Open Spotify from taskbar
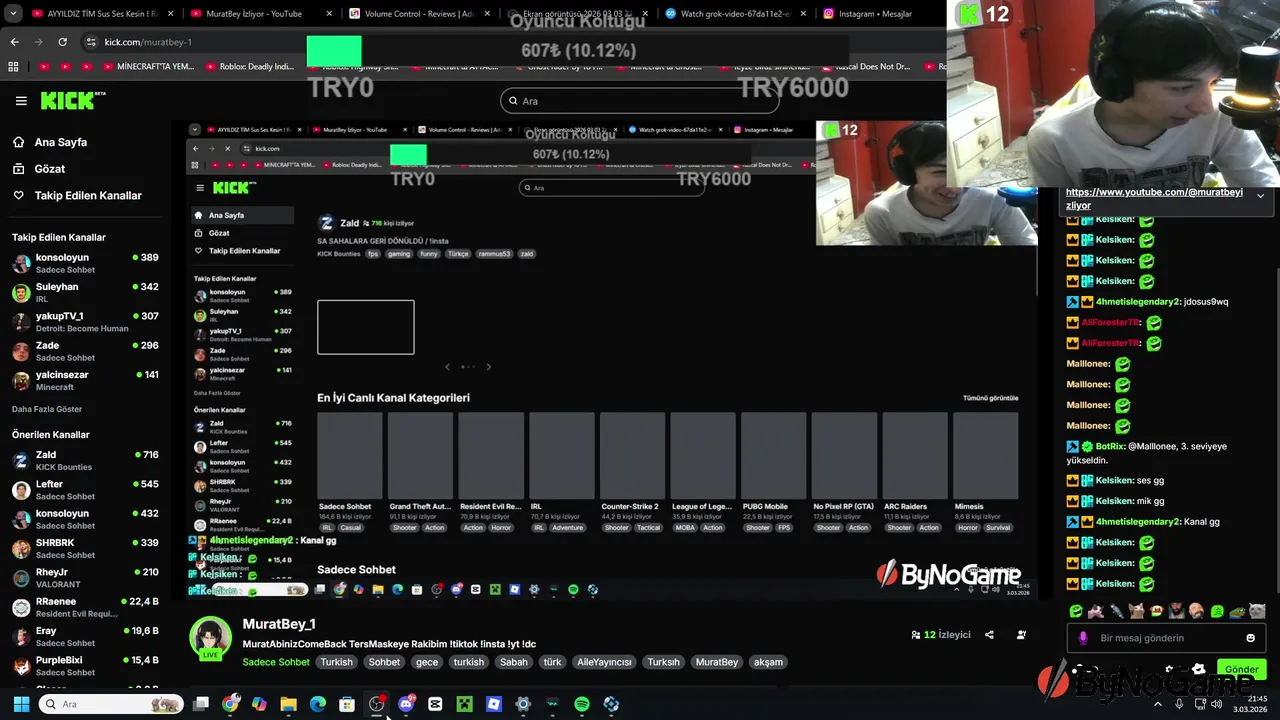Image resolution: width=1280 pixels, height=720 pixels. click(x=582, y=704)
